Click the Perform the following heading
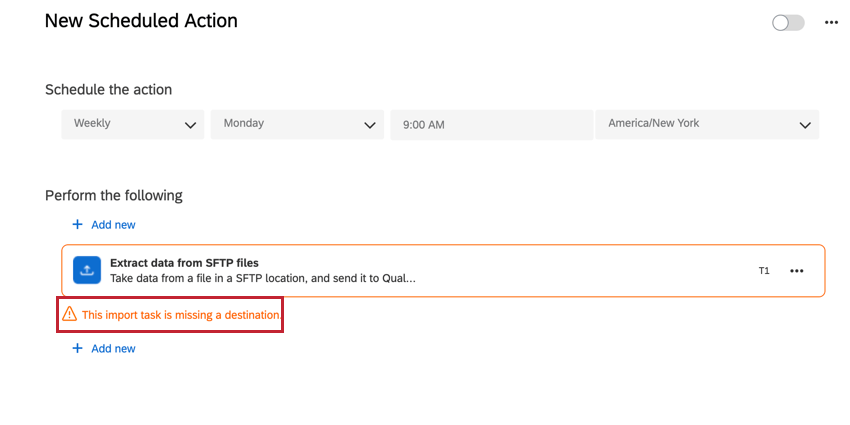Viewport: 850px width, 425px height. [x=114, y=195]
